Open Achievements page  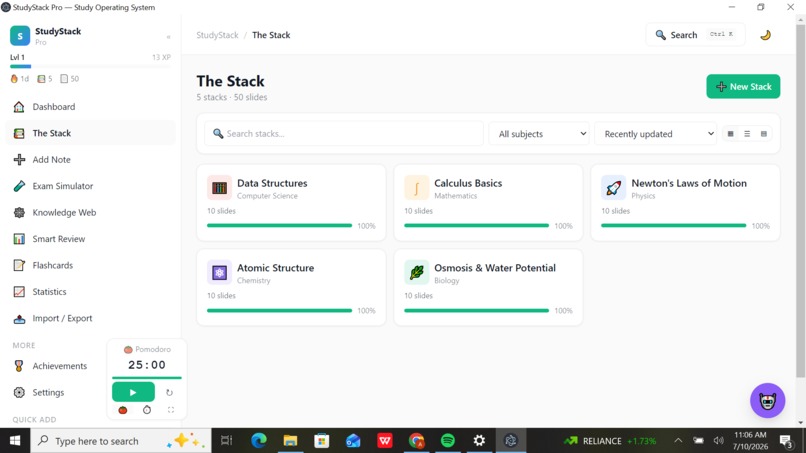[x=56, y=366]
